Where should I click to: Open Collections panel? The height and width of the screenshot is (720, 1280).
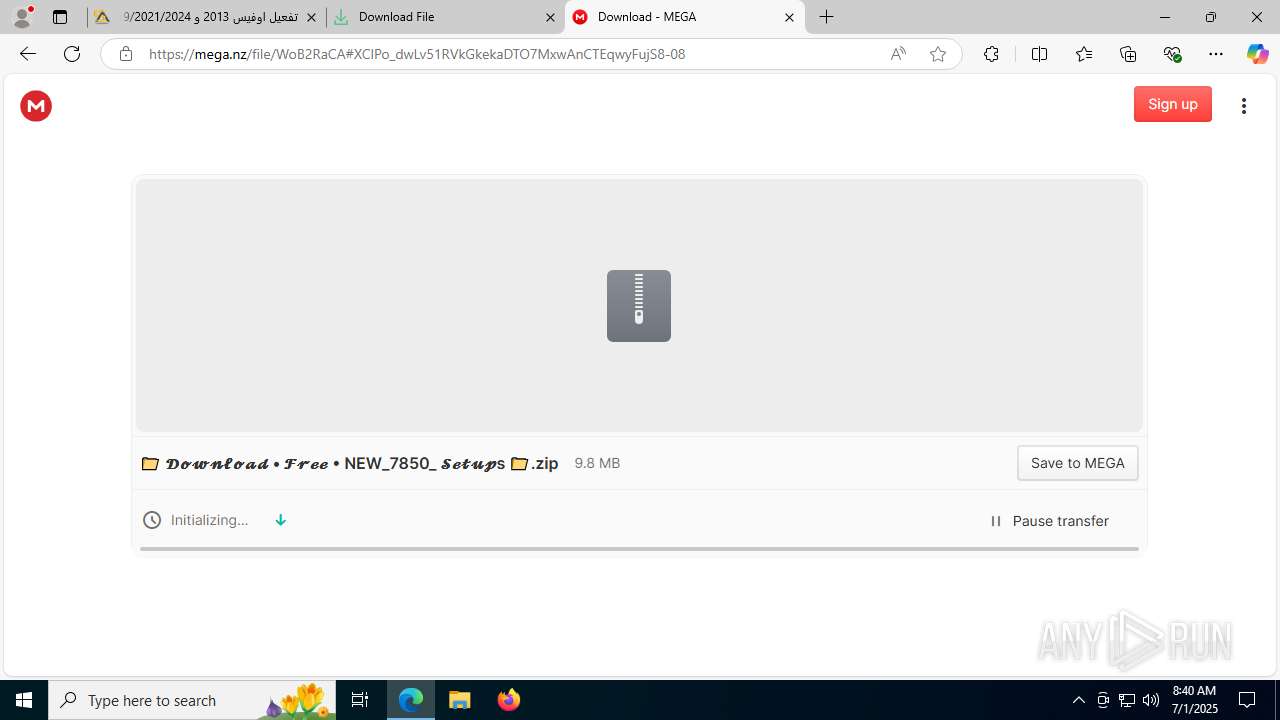click(x=1128, y=54)
